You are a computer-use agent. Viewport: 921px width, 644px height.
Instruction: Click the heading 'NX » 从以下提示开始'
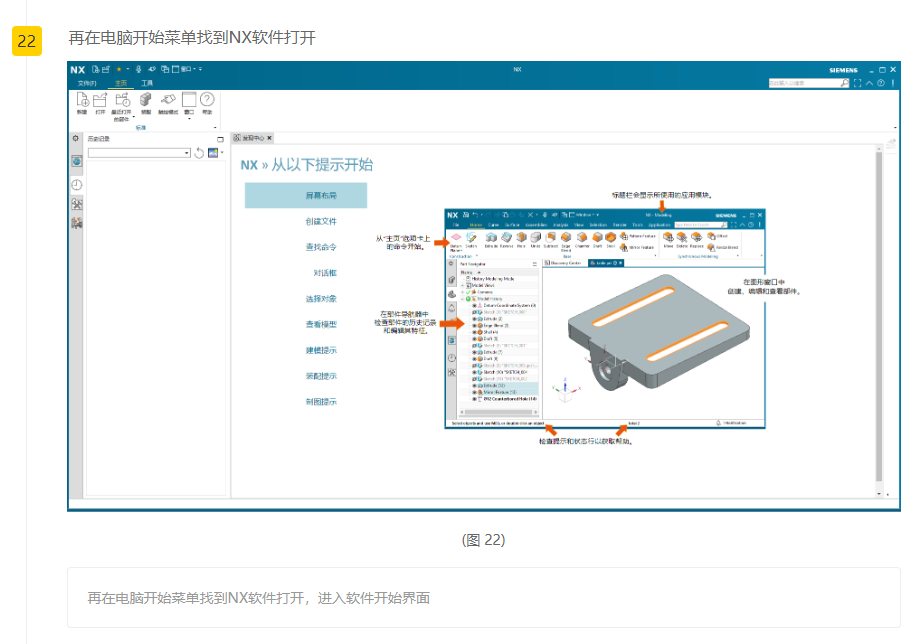click(307, 165)
